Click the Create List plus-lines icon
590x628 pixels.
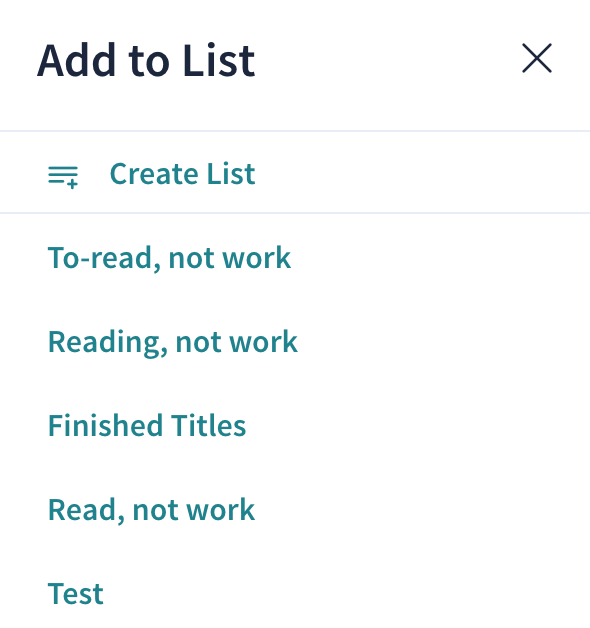(63, 177)
